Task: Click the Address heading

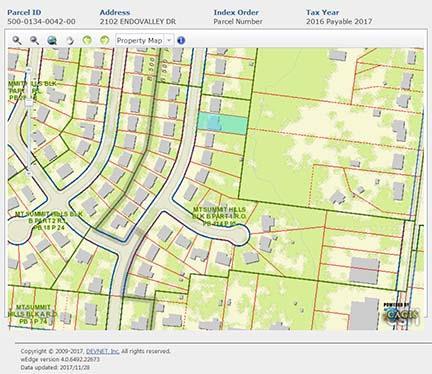Action: pos(115,12)
